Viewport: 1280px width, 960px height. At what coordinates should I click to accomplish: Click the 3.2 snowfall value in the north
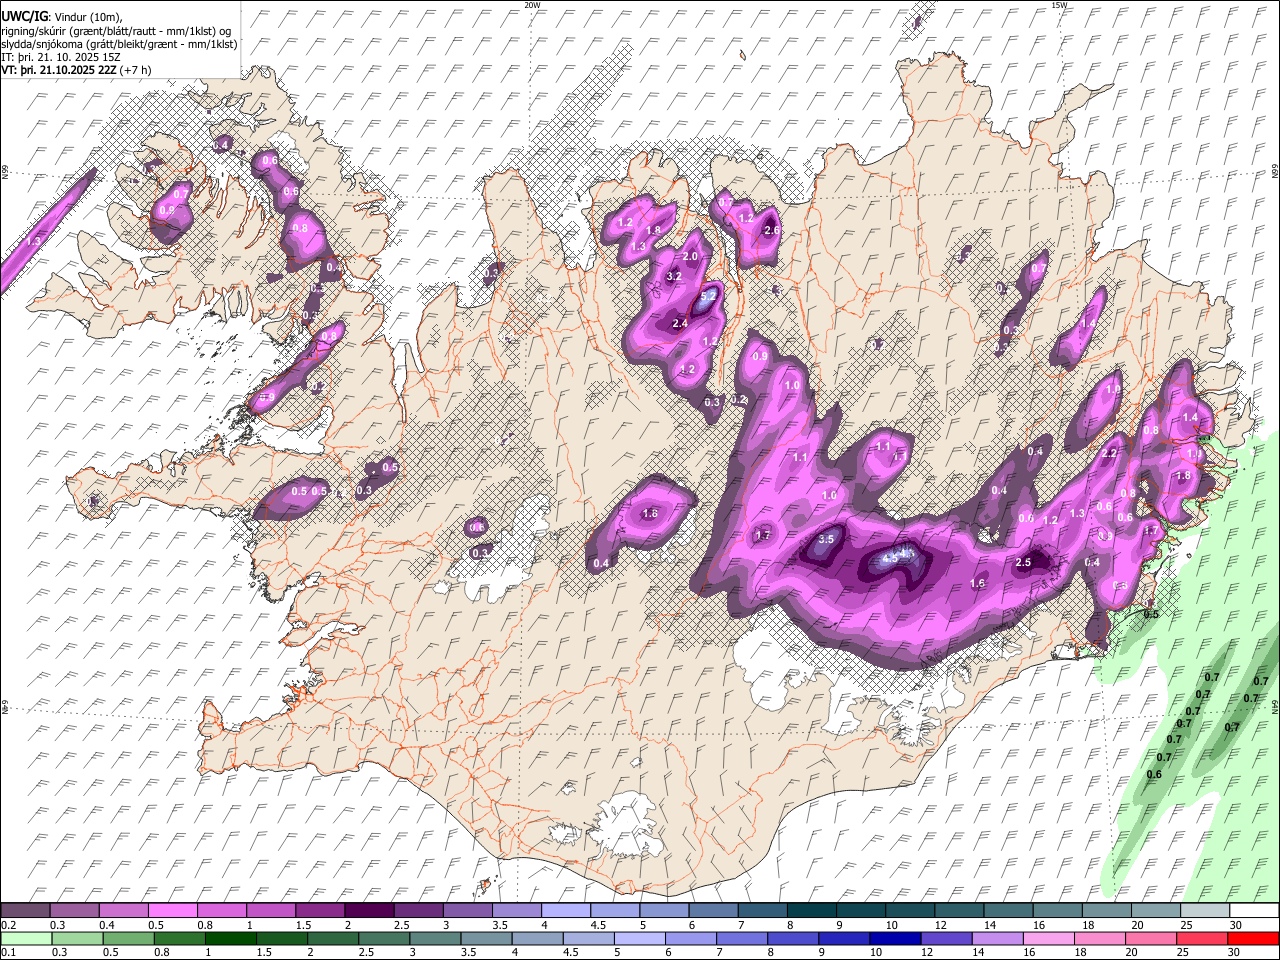pos(674,276)
